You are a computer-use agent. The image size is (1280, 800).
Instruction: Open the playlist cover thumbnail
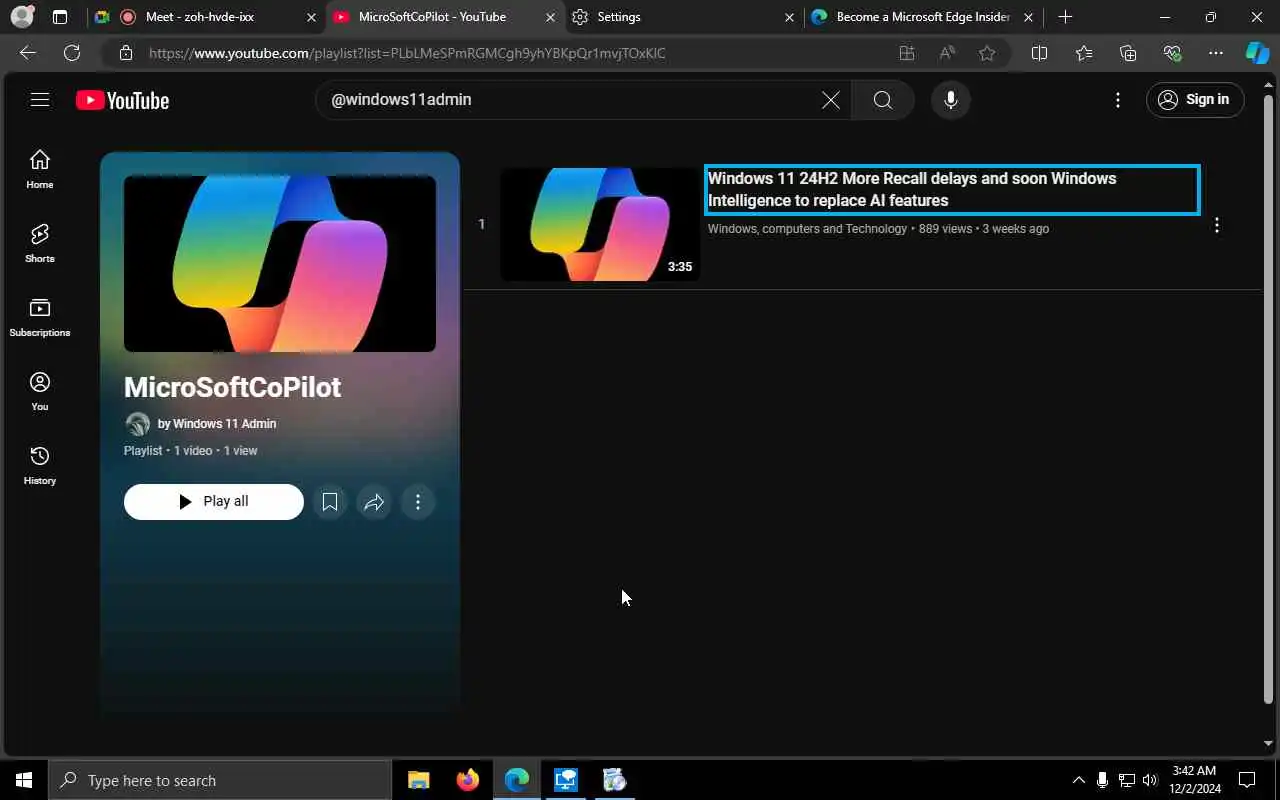[x=280, y=264]
